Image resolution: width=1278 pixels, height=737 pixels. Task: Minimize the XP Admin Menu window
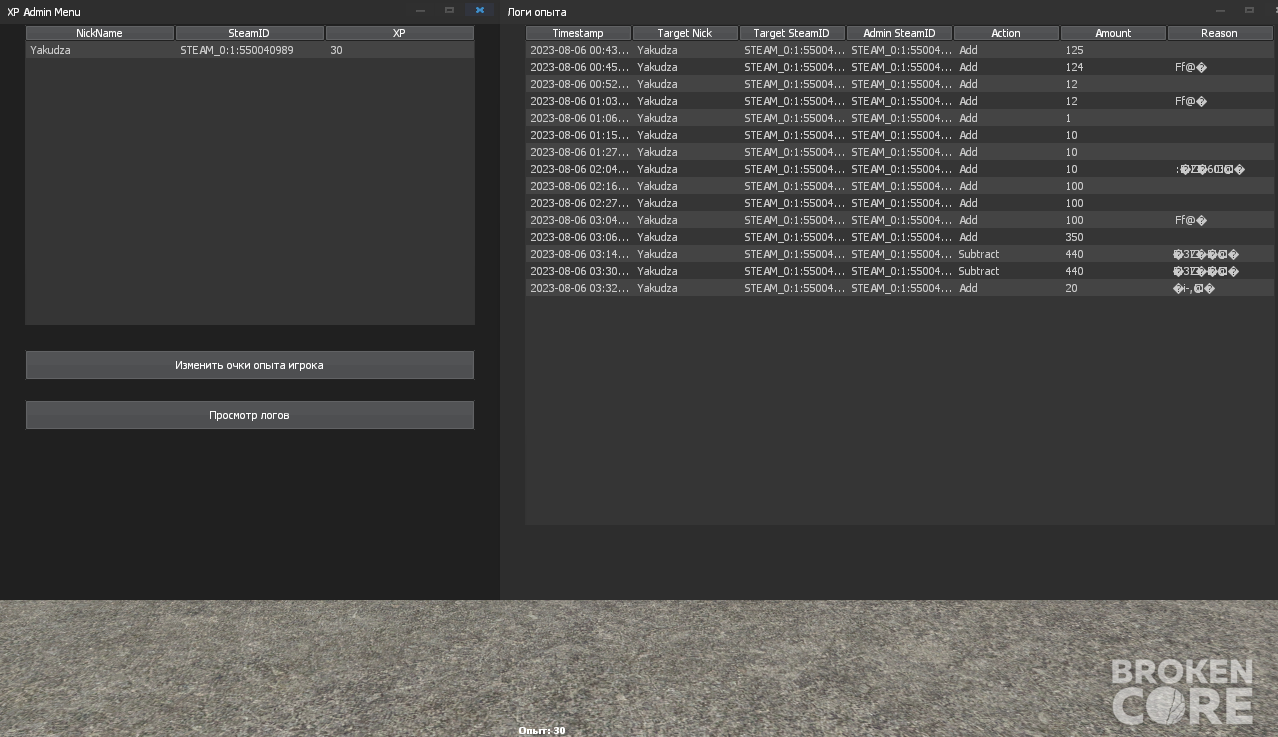(420, 10)
